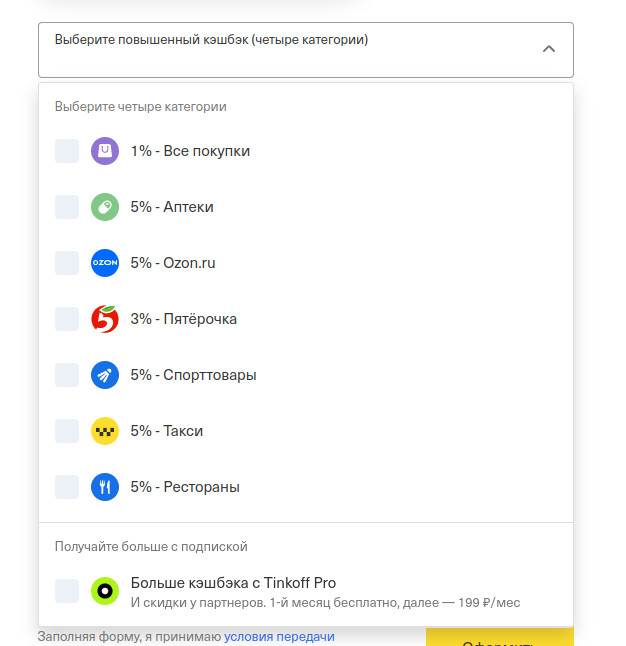Open the условия передачи link
This screenshot has height=646, width=626.
coord(279,637)
